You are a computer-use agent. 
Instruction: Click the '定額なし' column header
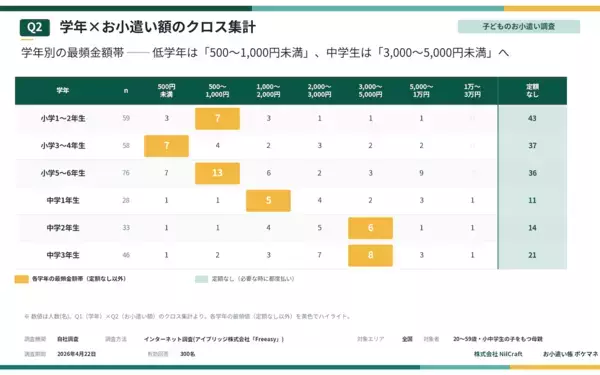(532, 91)
